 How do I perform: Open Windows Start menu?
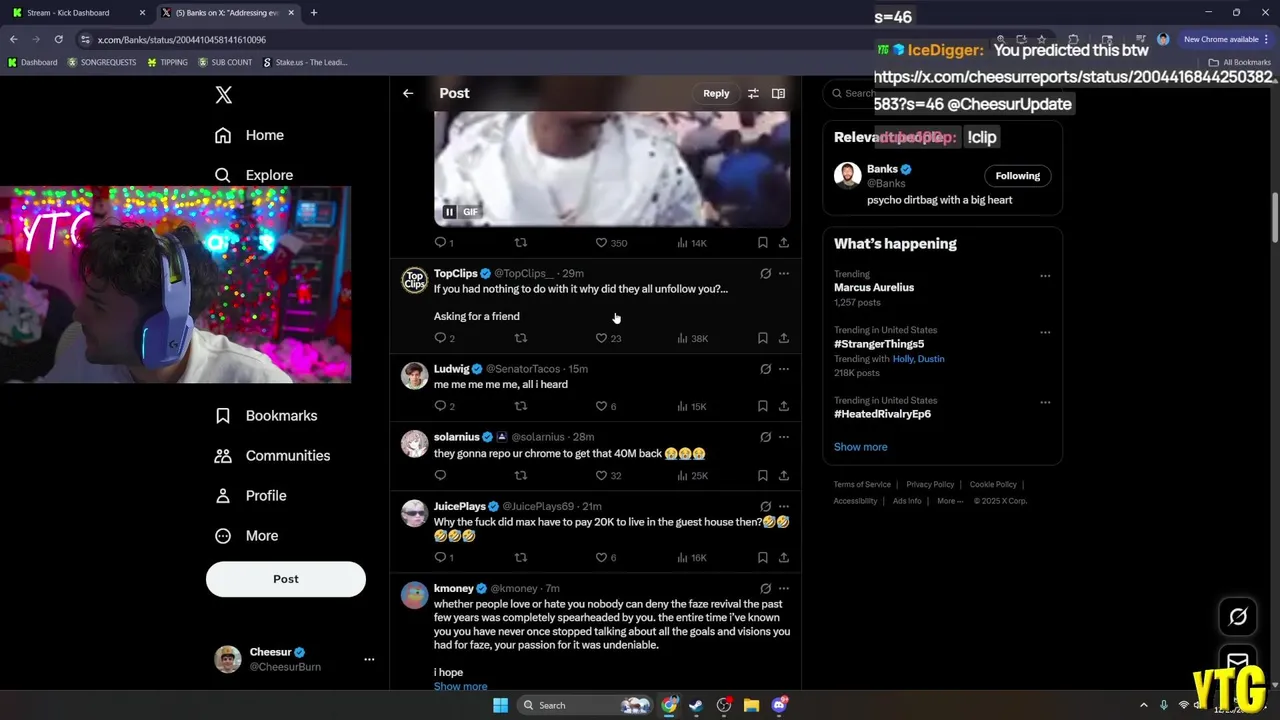coord(500,705)
